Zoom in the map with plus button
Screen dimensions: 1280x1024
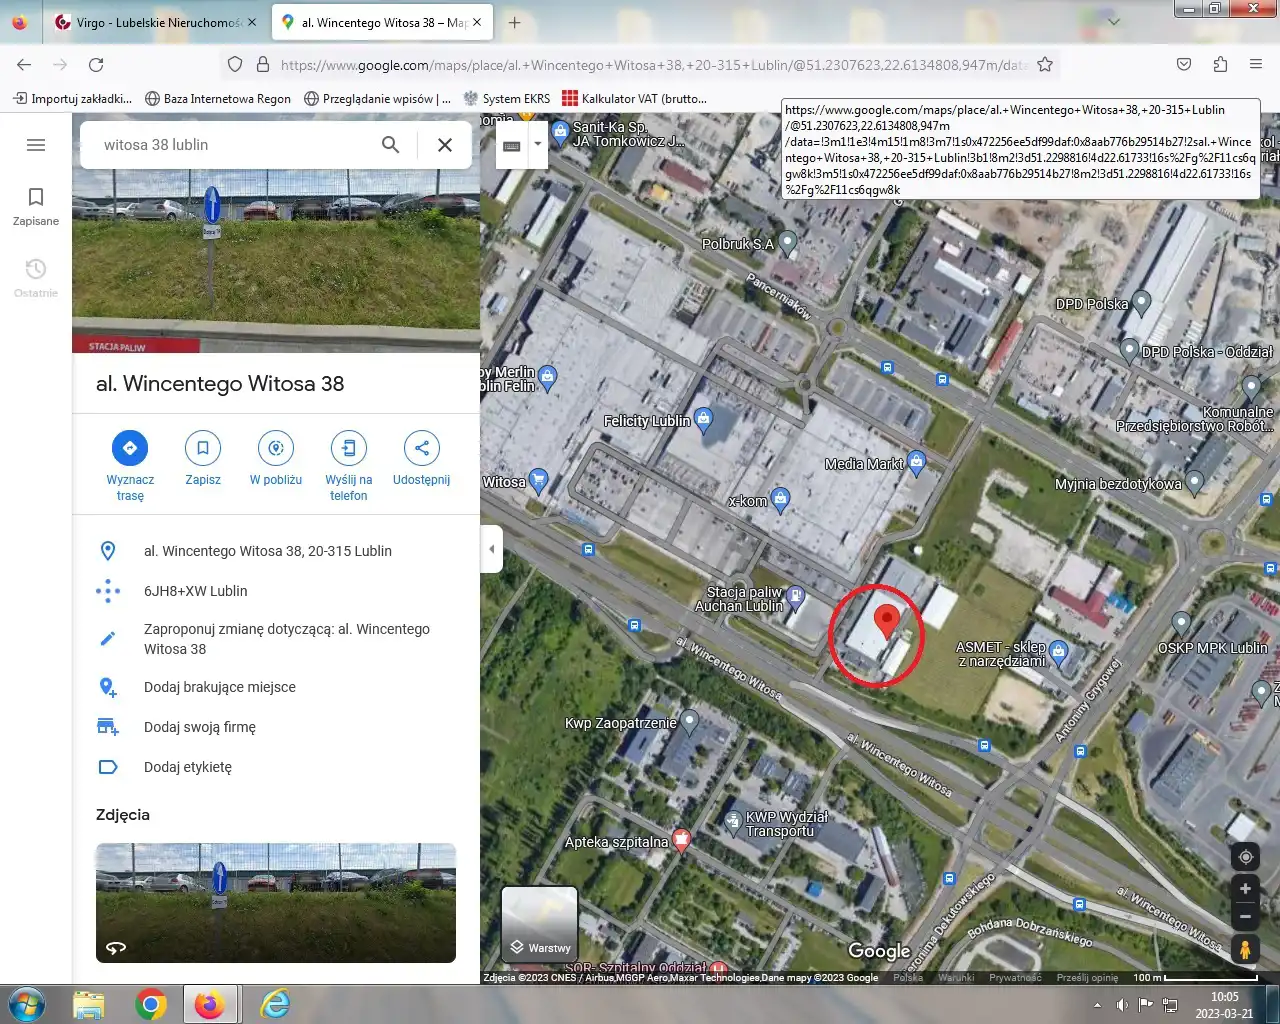click(x=1245, y=889)
